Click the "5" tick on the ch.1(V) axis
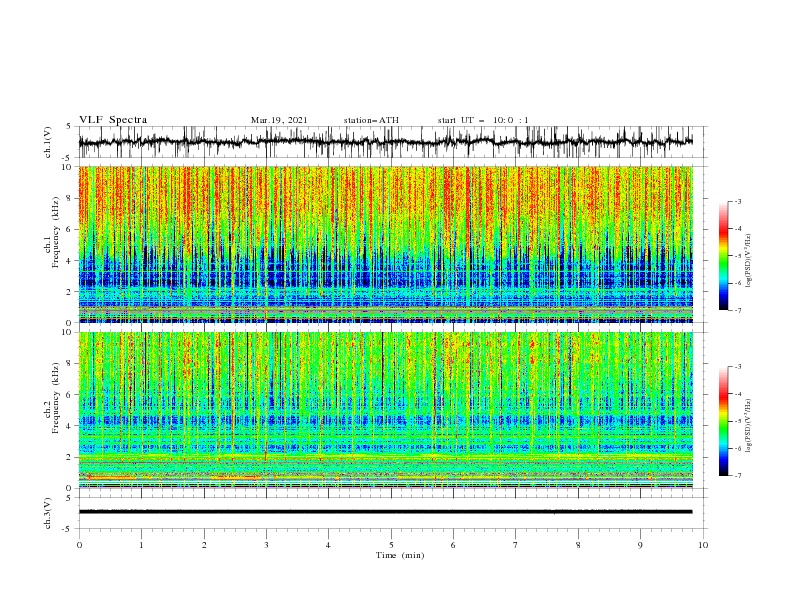Image resolution: width=792 pixels, height=612 pixels. pos(69,127)
